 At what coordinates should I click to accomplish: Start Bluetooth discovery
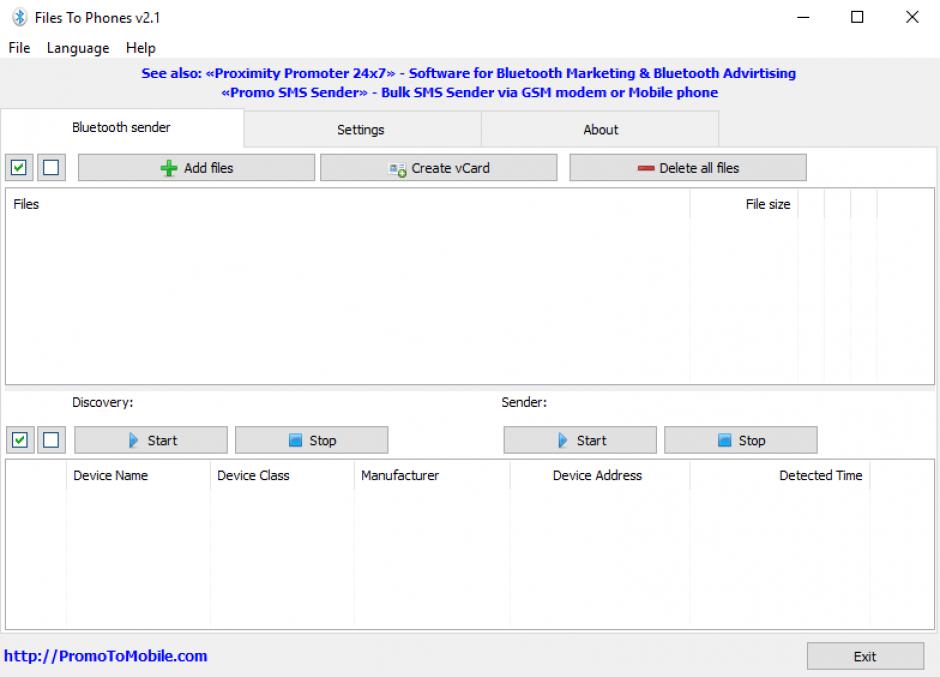point(151,440)
